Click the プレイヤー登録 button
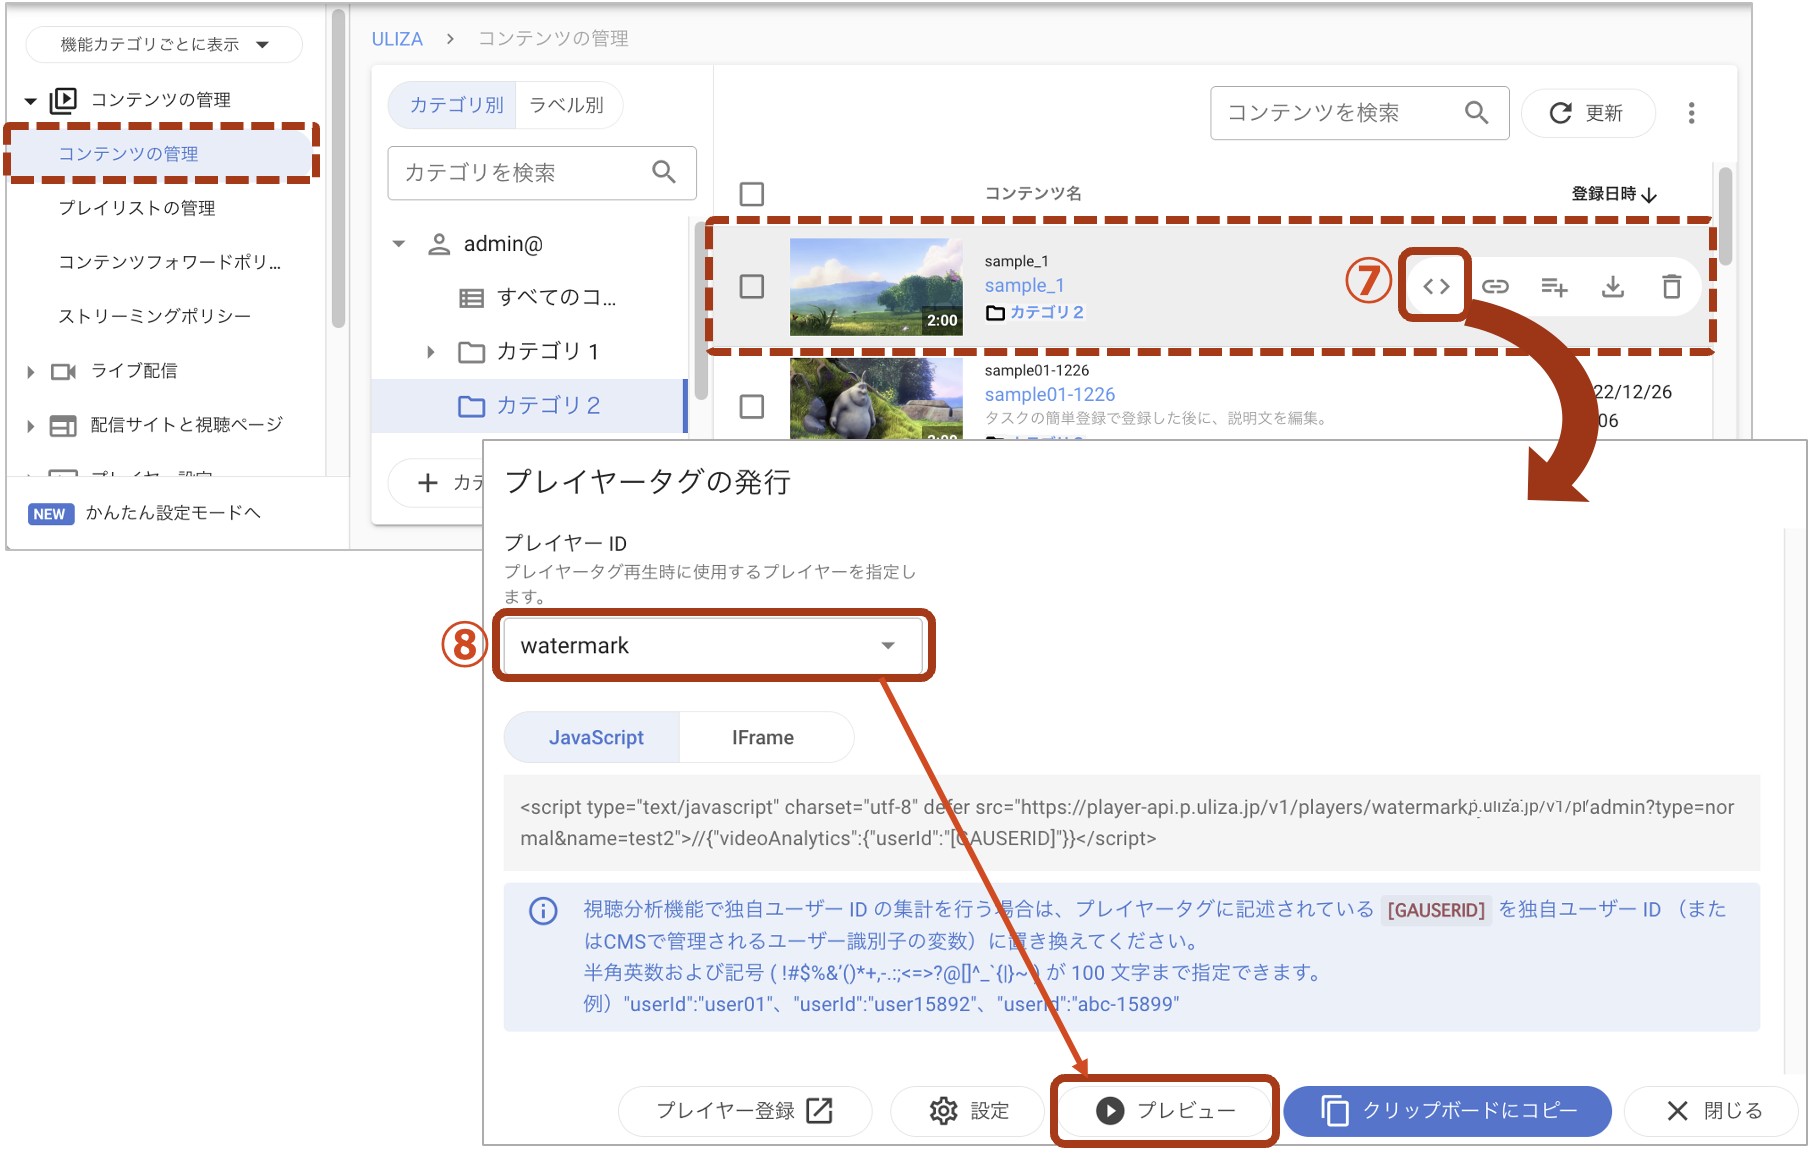This screenshot has width=1816, height=1152. coord(745,1111)
